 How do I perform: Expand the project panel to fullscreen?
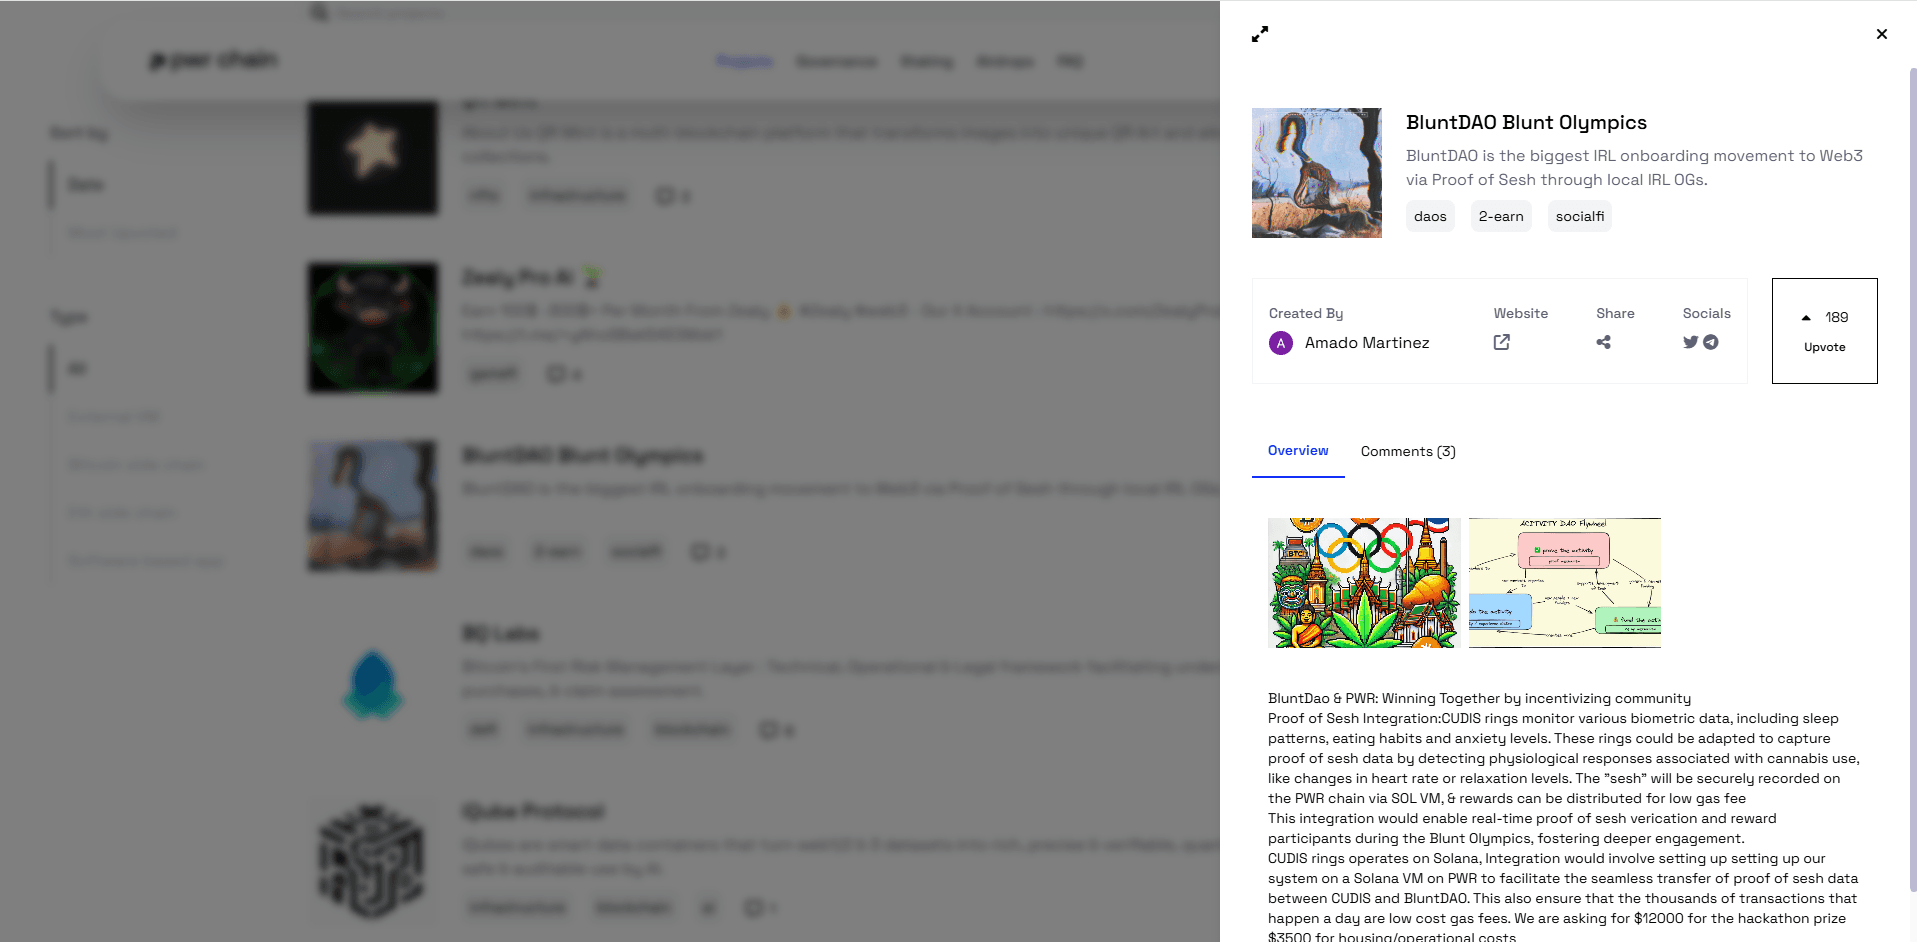pos(1260,34)
